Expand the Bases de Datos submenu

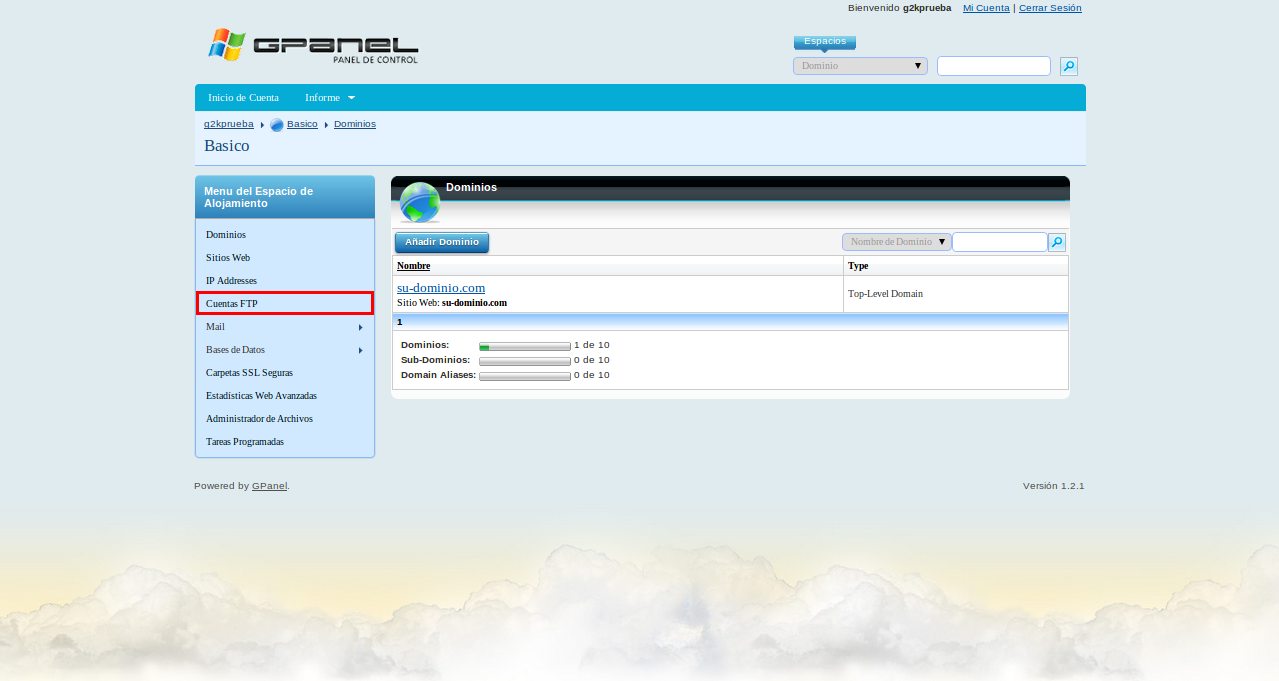click(284, 350)
